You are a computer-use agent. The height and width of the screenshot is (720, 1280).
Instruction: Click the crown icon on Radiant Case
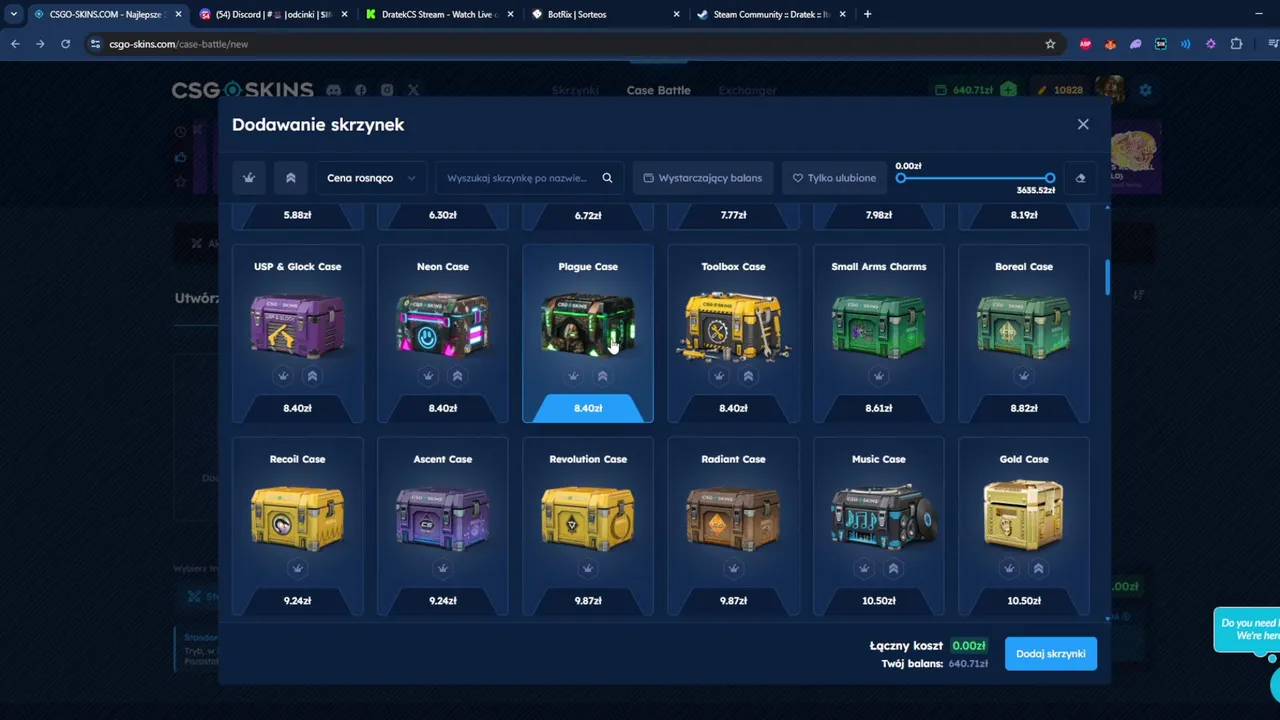point(733,568)
